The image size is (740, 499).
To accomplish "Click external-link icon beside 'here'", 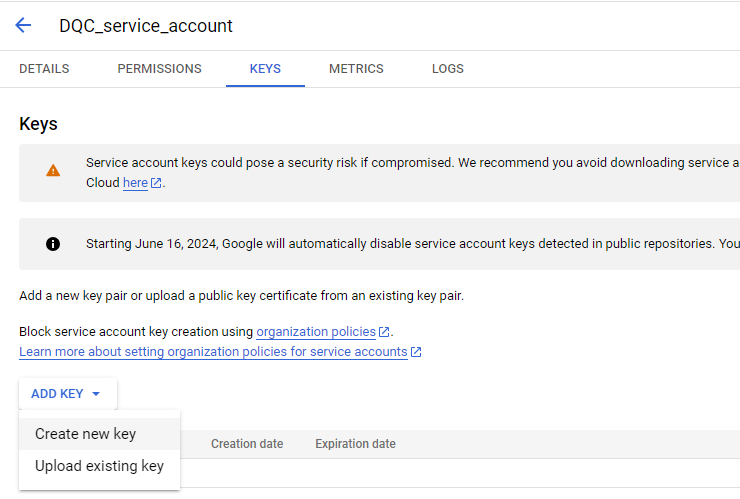I will click(156, 184).
